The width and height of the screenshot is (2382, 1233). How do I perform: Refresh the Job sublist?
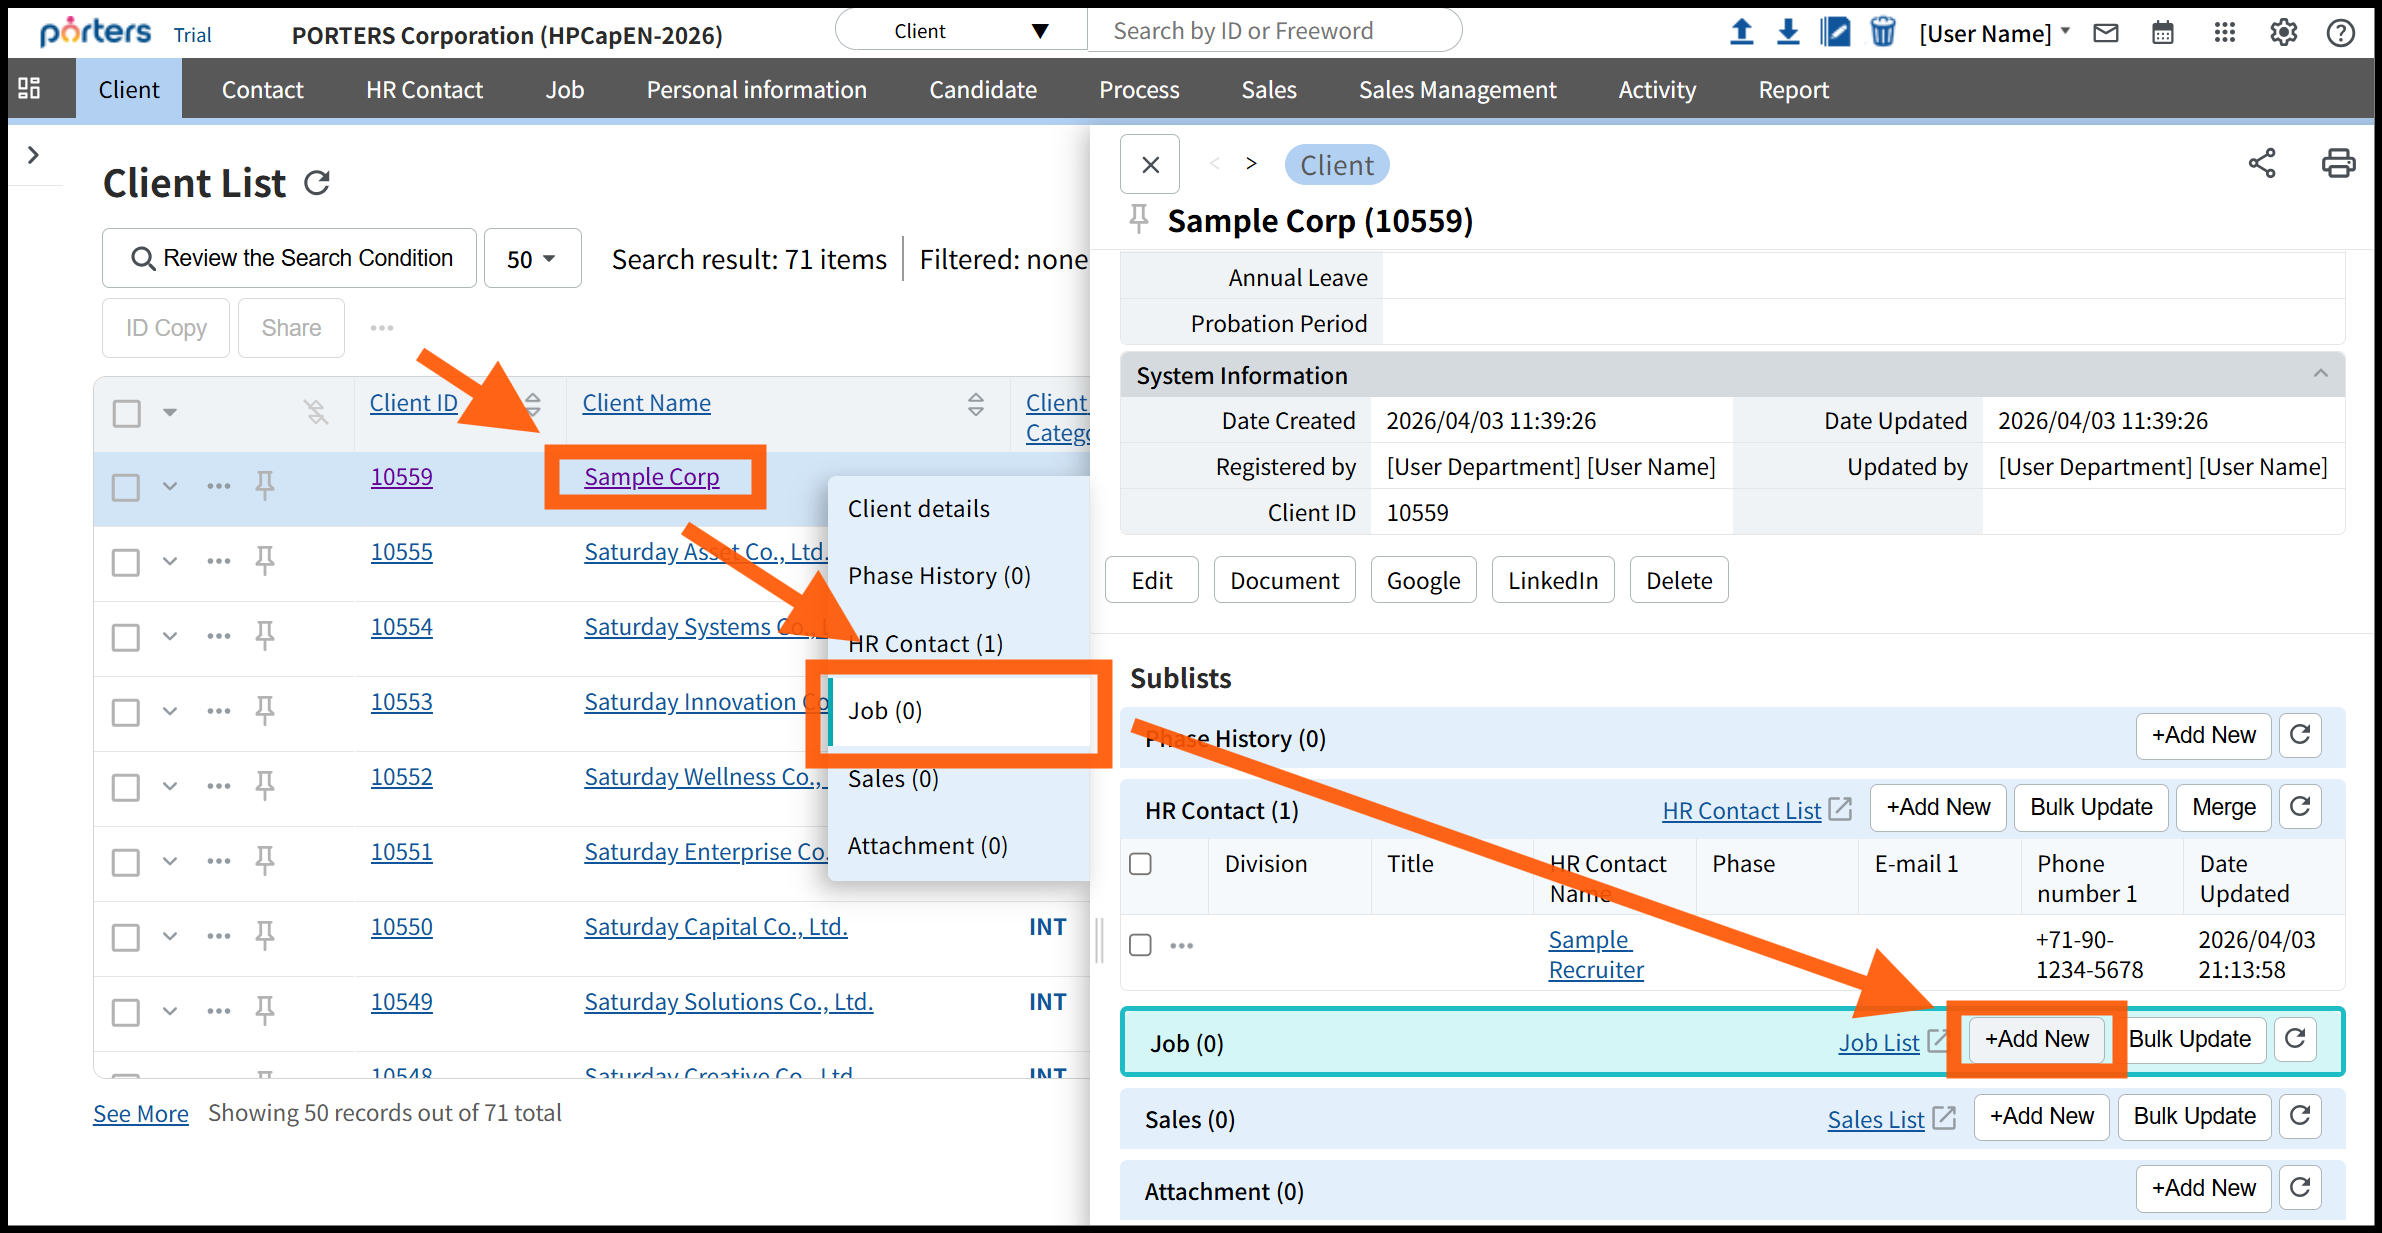click(x=2295, y=1039)
